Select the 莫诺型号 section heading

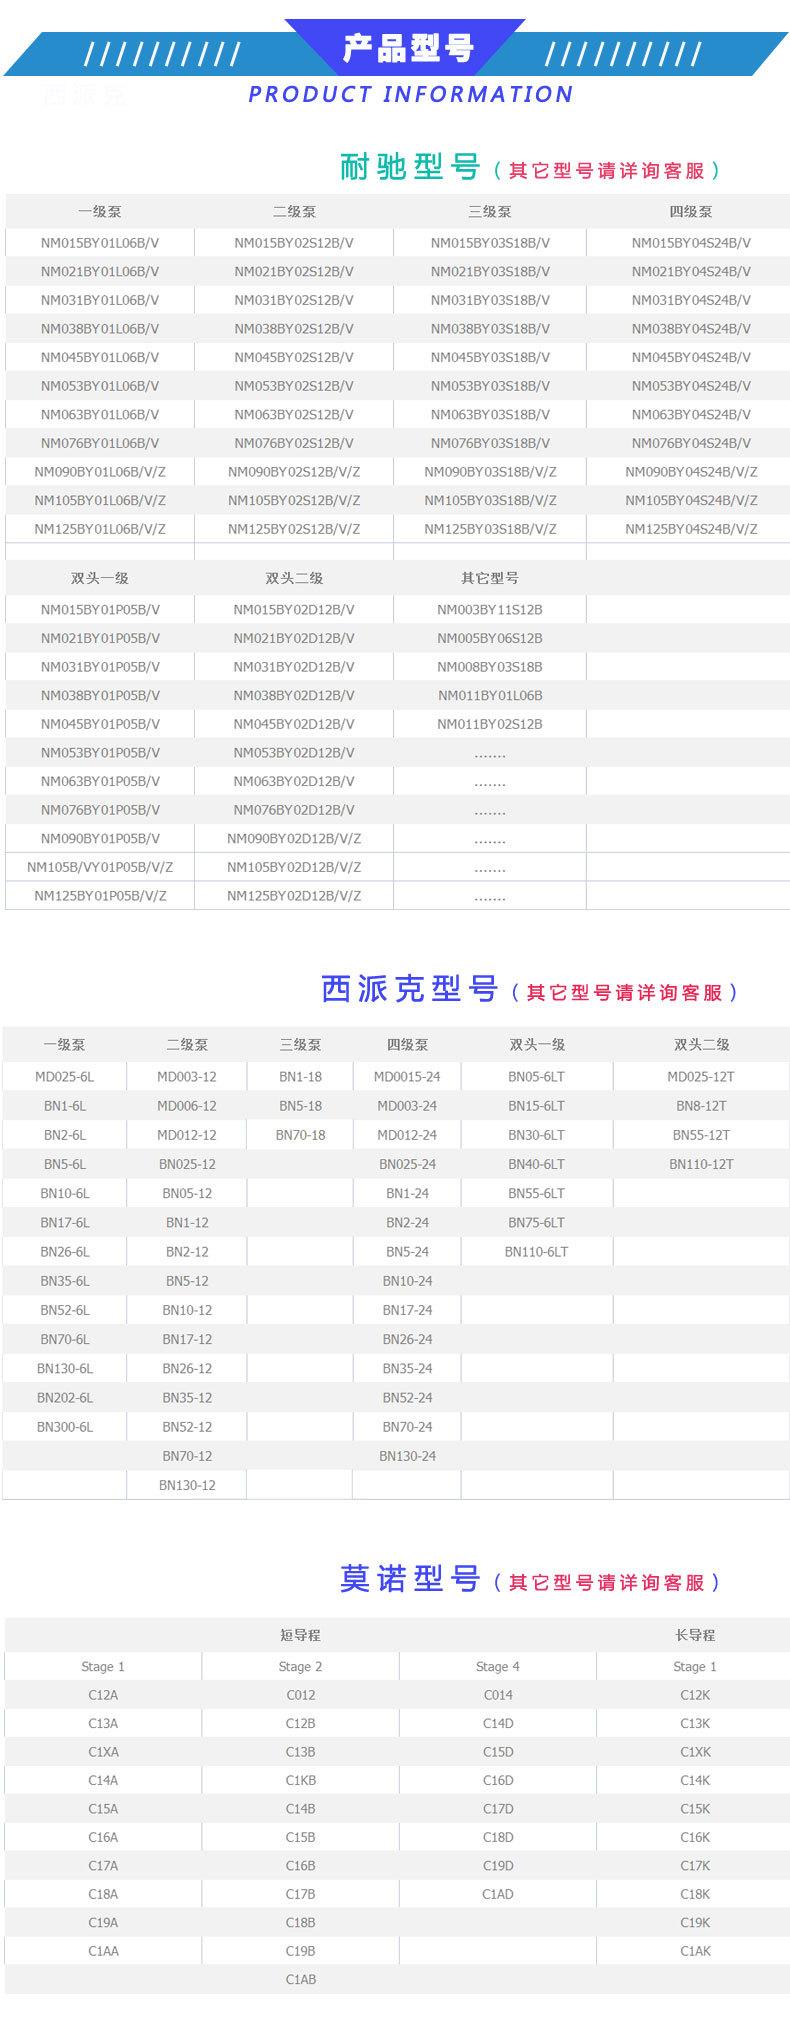[x=410, y=1579]
